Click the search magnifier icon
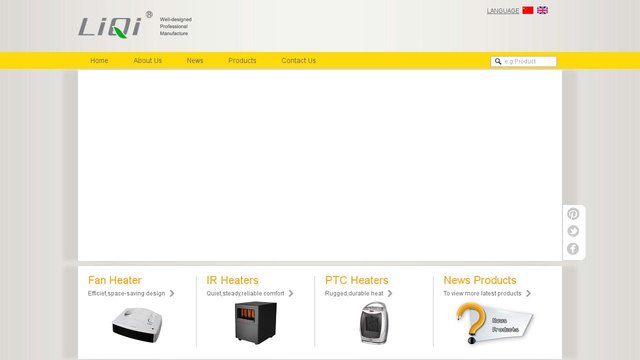640x360 pixels. 498,61
